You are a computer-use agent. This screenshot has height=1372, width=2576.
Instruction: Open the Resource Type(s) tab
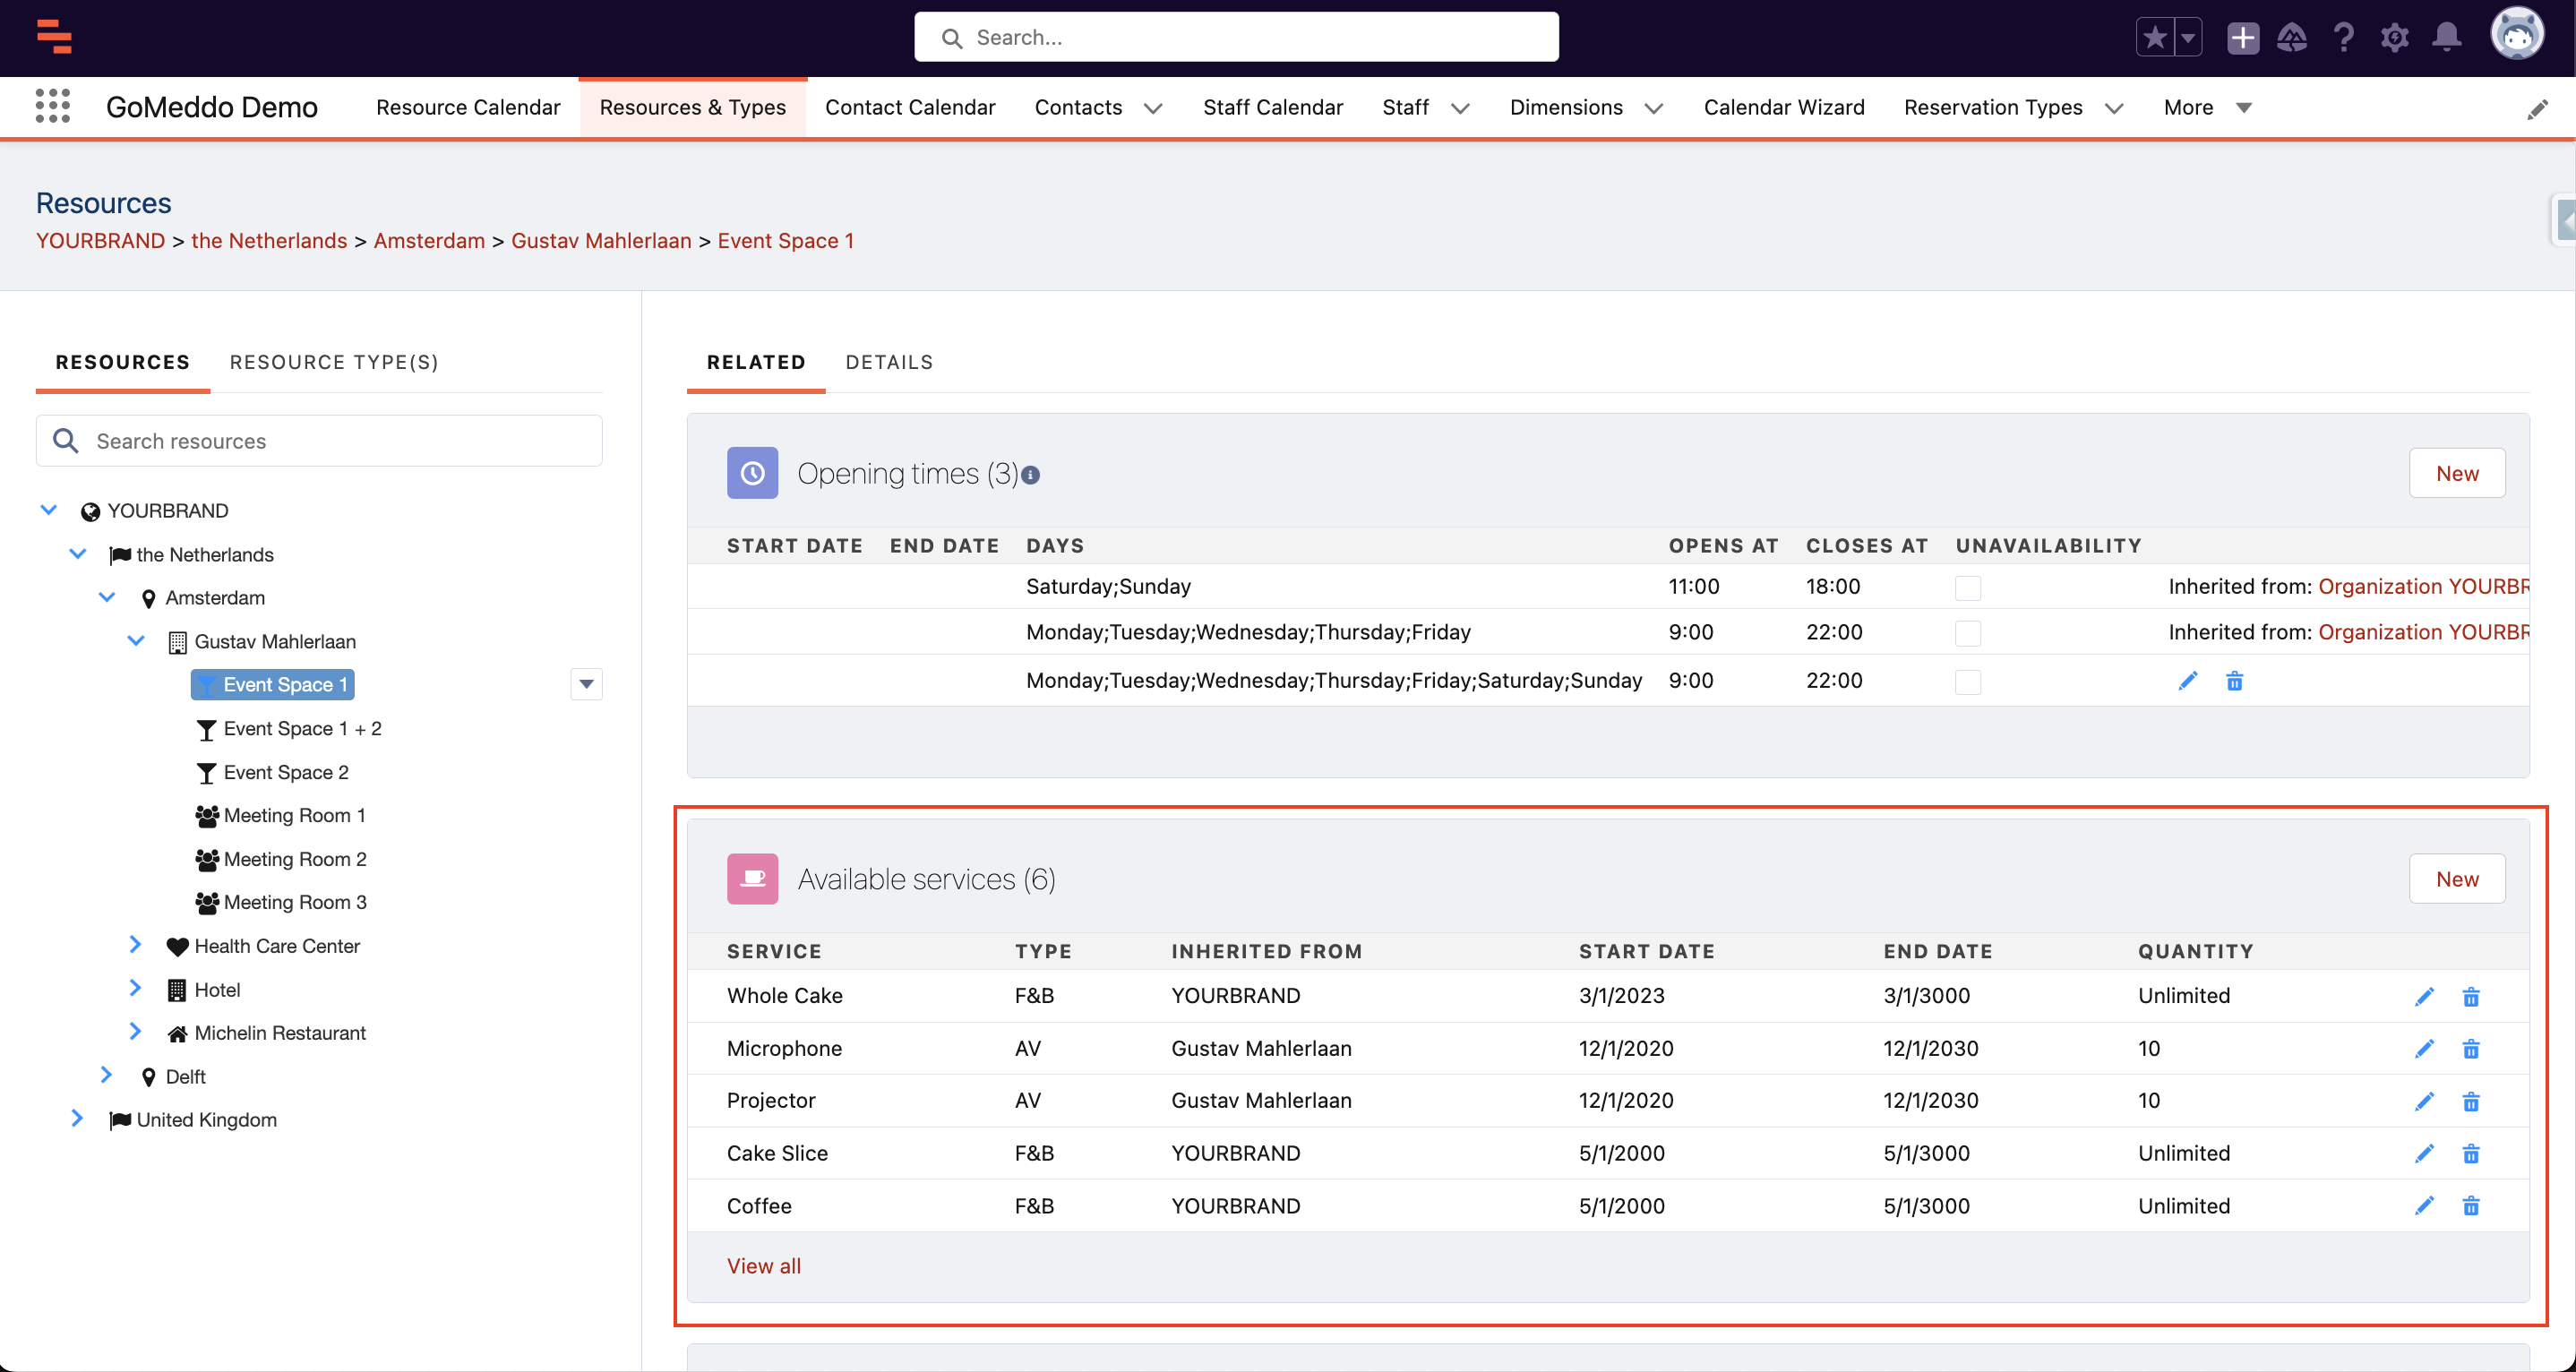(x=334, y=362)
